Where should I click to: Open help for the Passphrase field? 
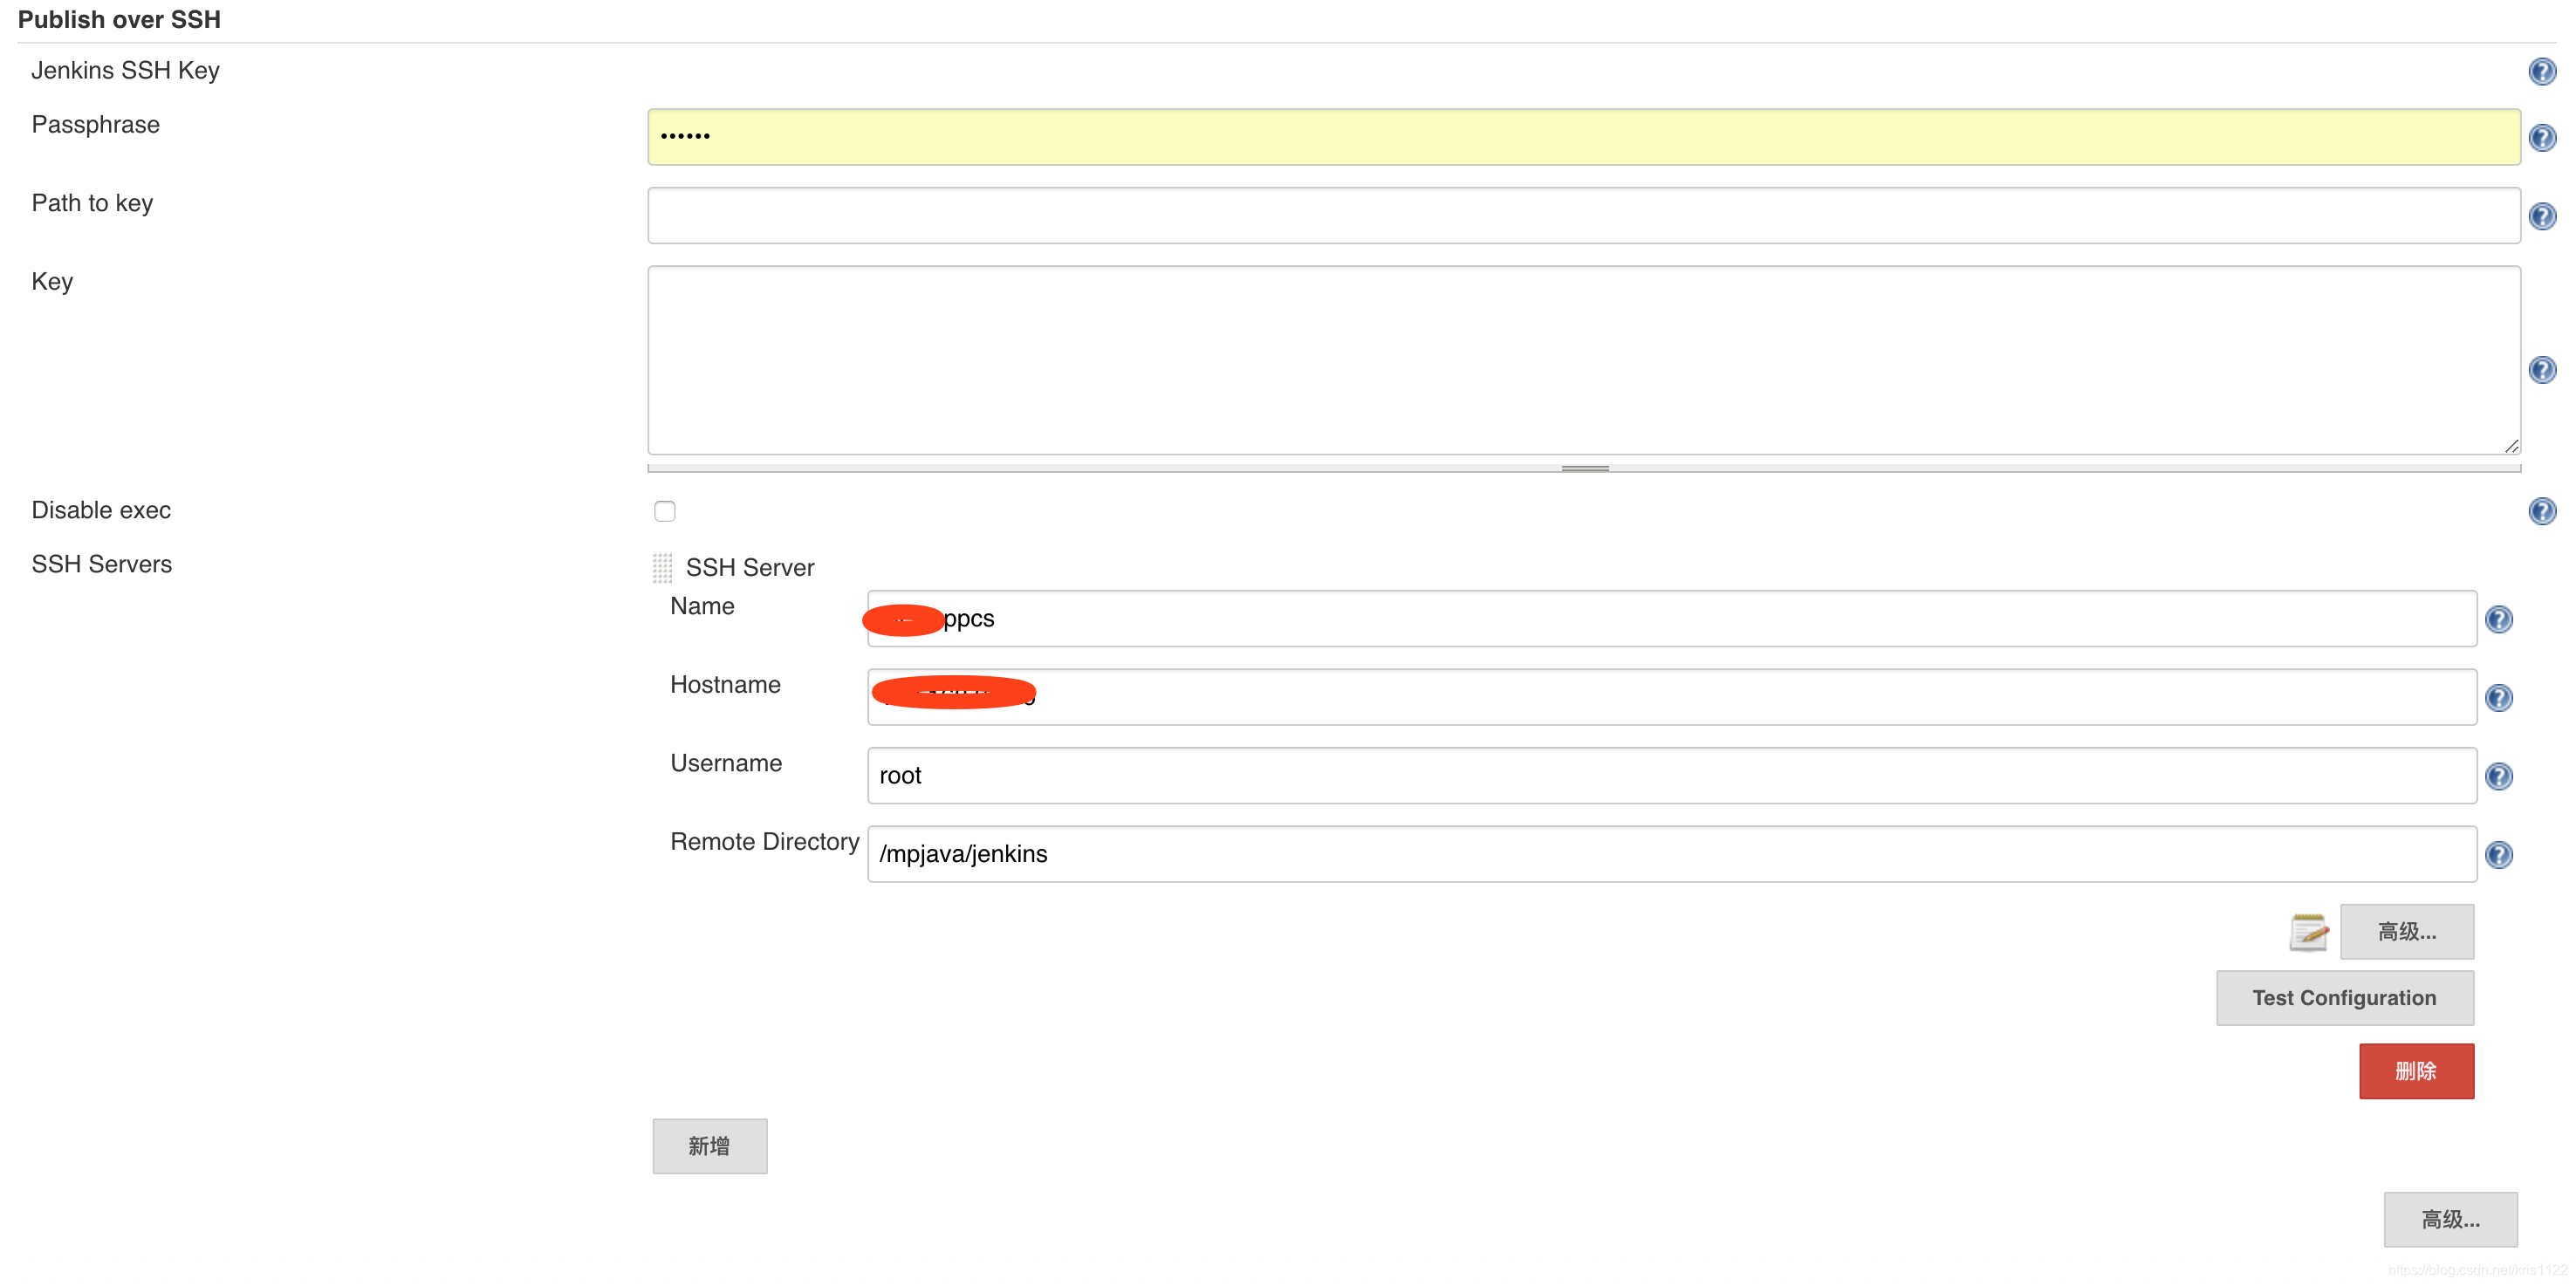click(2541, 137)
